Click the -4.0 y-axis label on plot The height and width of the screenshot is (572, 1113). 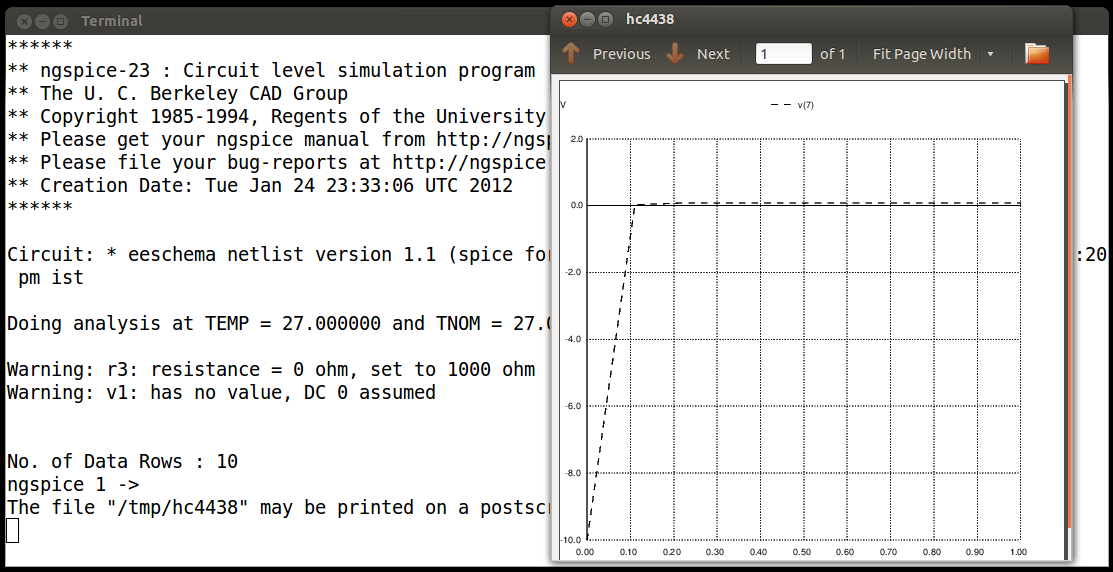tap(575, 339)
